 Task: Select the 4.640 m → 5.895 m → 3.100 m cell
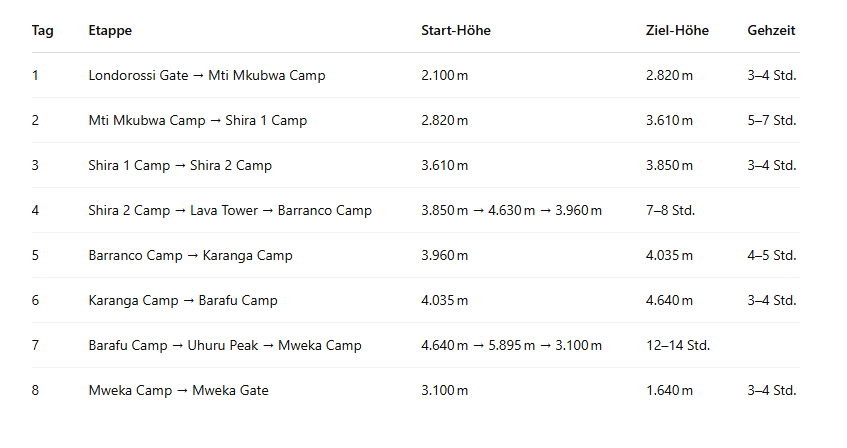pos(511,345)
